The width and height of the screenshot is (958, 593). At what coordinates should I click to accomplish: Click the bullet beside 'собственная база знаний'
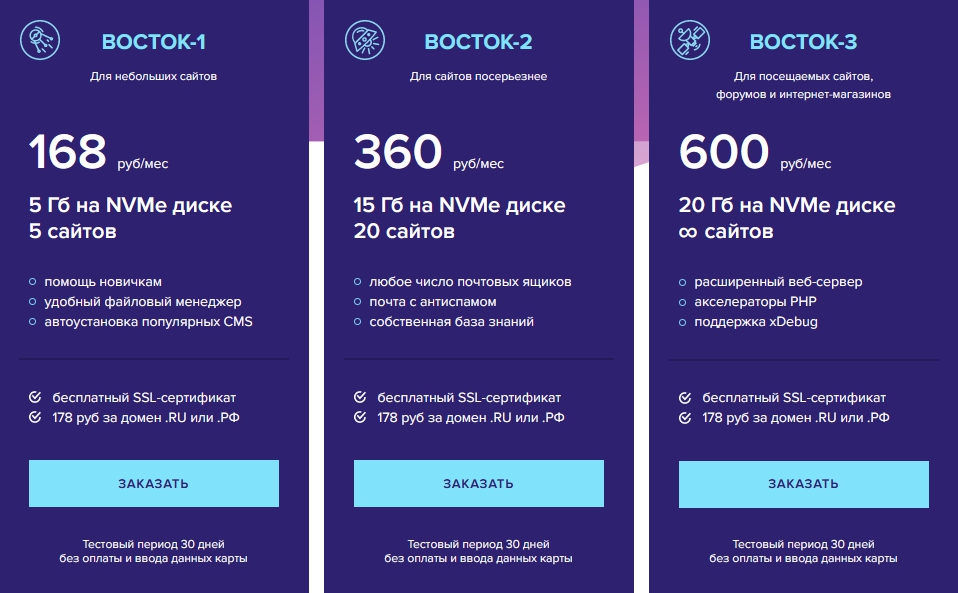(x=358, y=322)
